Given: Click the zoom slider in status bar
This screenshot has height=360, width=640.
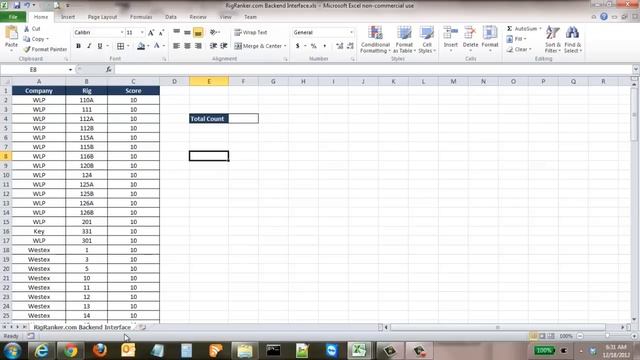Looking at the screenshot, I should click(607, 336).
